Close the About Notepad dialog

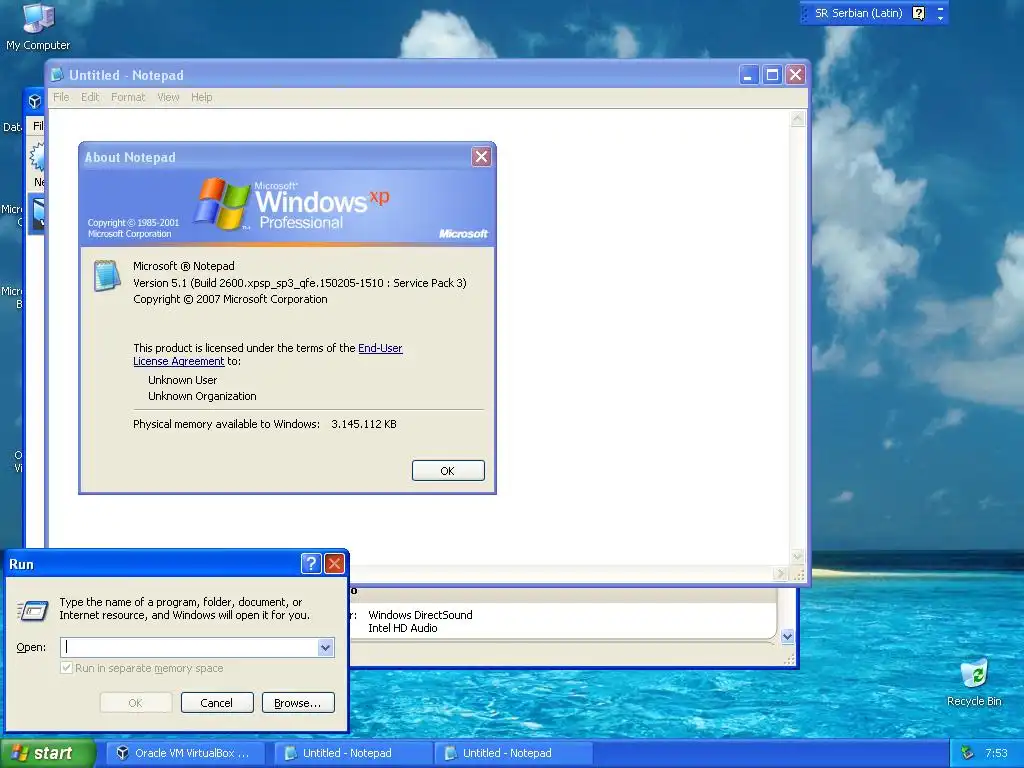click(x=481, y=157)
